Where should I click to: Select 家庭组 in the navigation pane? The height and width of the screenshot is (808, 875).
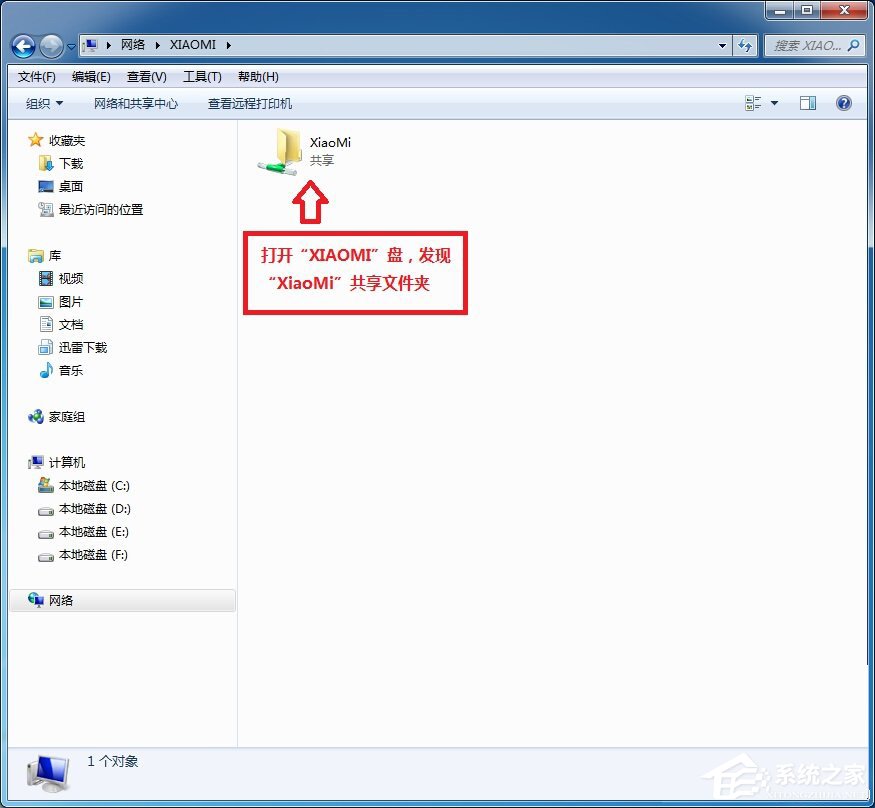(x=66, y=417)
